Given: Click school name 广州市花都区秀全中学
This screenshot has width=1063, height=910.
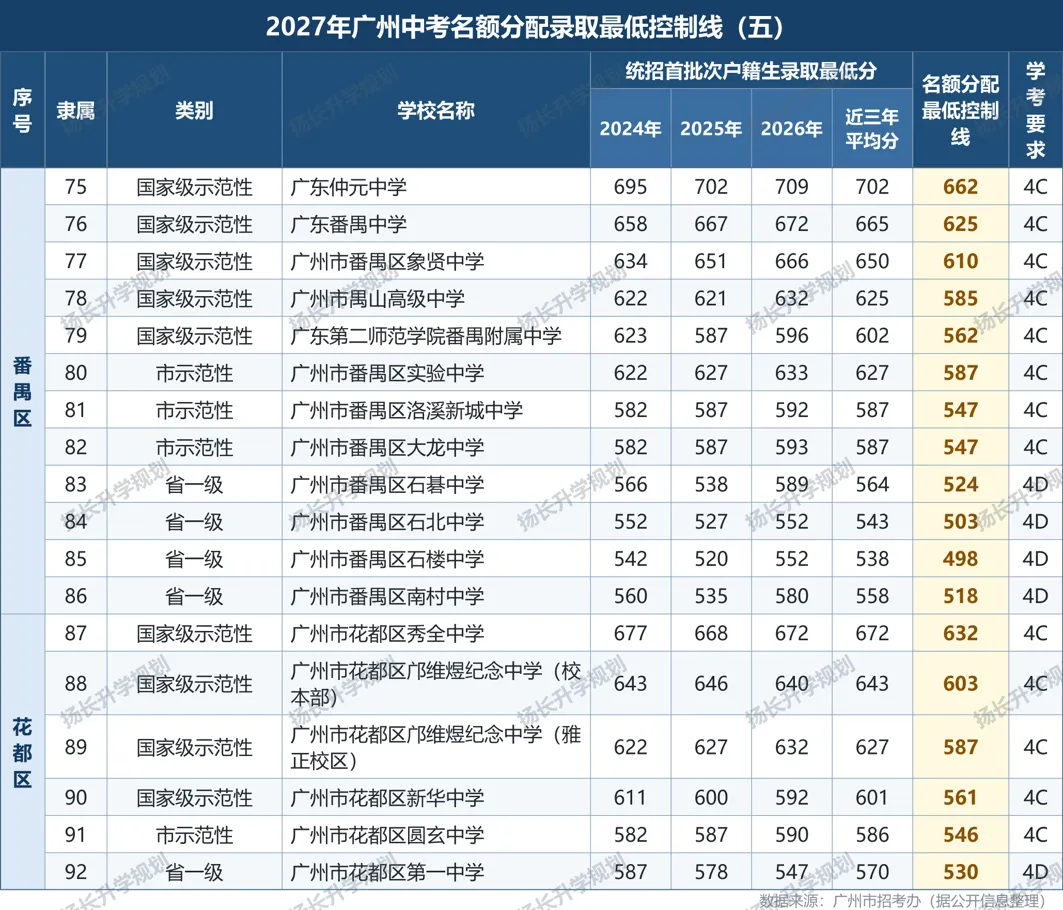Looking at the screenshot, I should 387,634.
